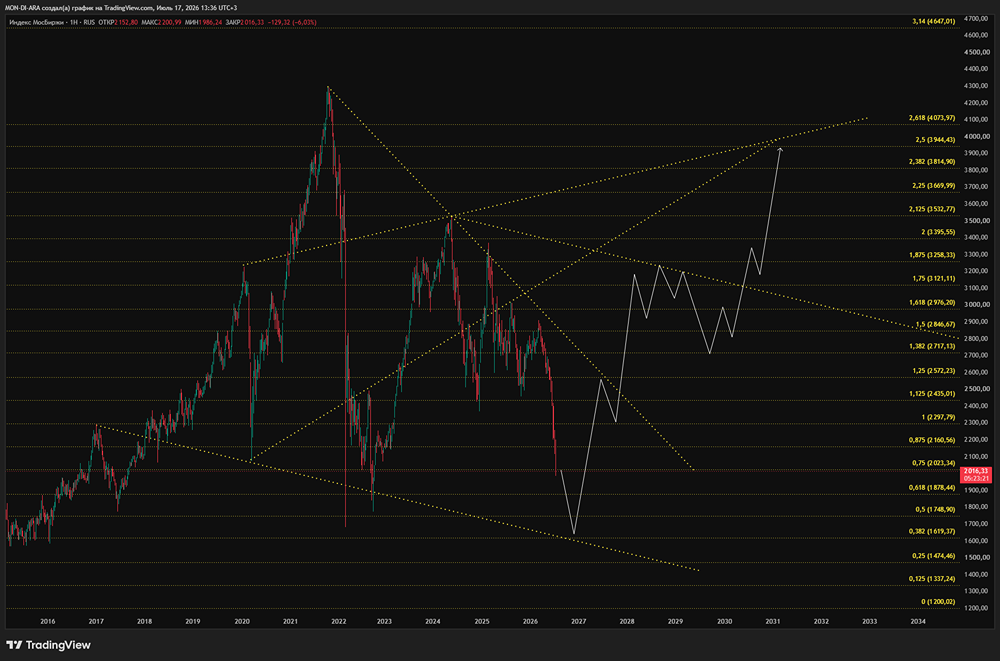Click the TradingView logo in bottom-left corner
The height and width of the screenshot is (661, 1000).
tap(48, 645)
